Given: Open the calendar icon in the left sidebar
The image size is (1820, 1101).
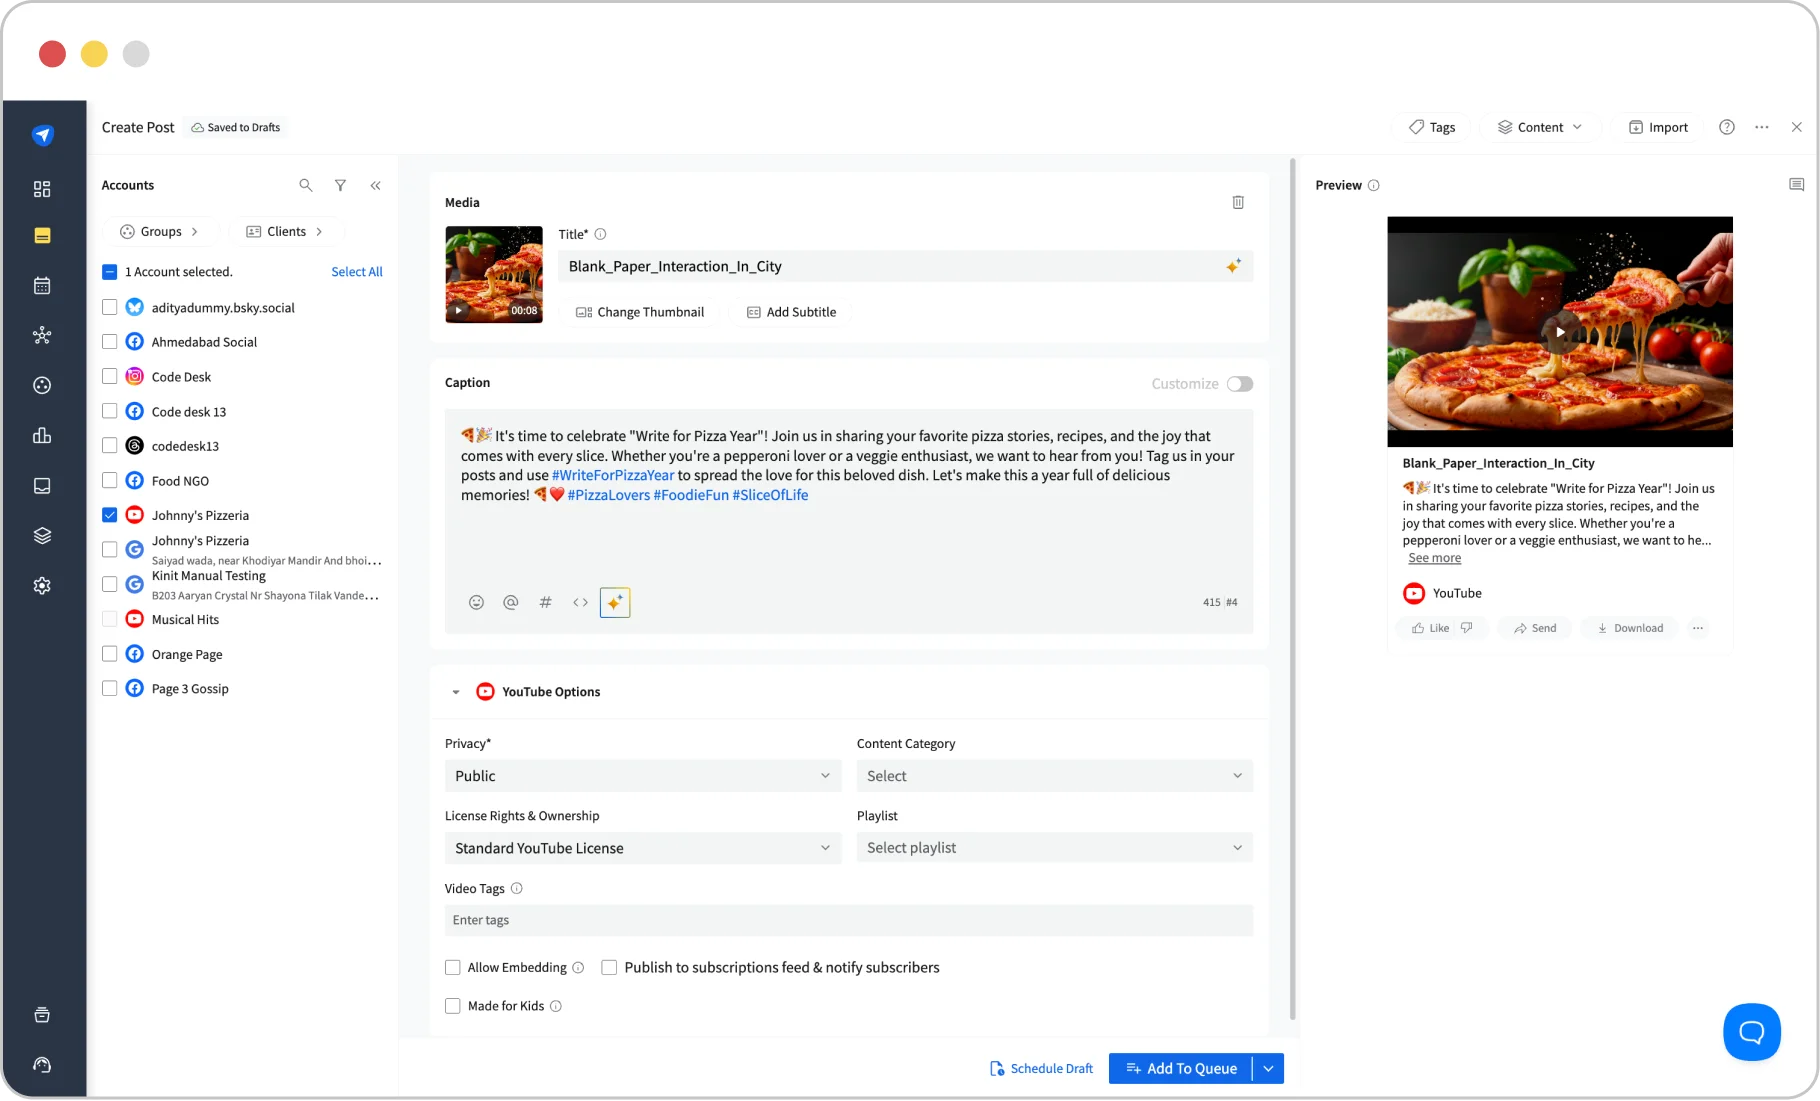Looking at the screenshot, I should (x=42, y=285).
